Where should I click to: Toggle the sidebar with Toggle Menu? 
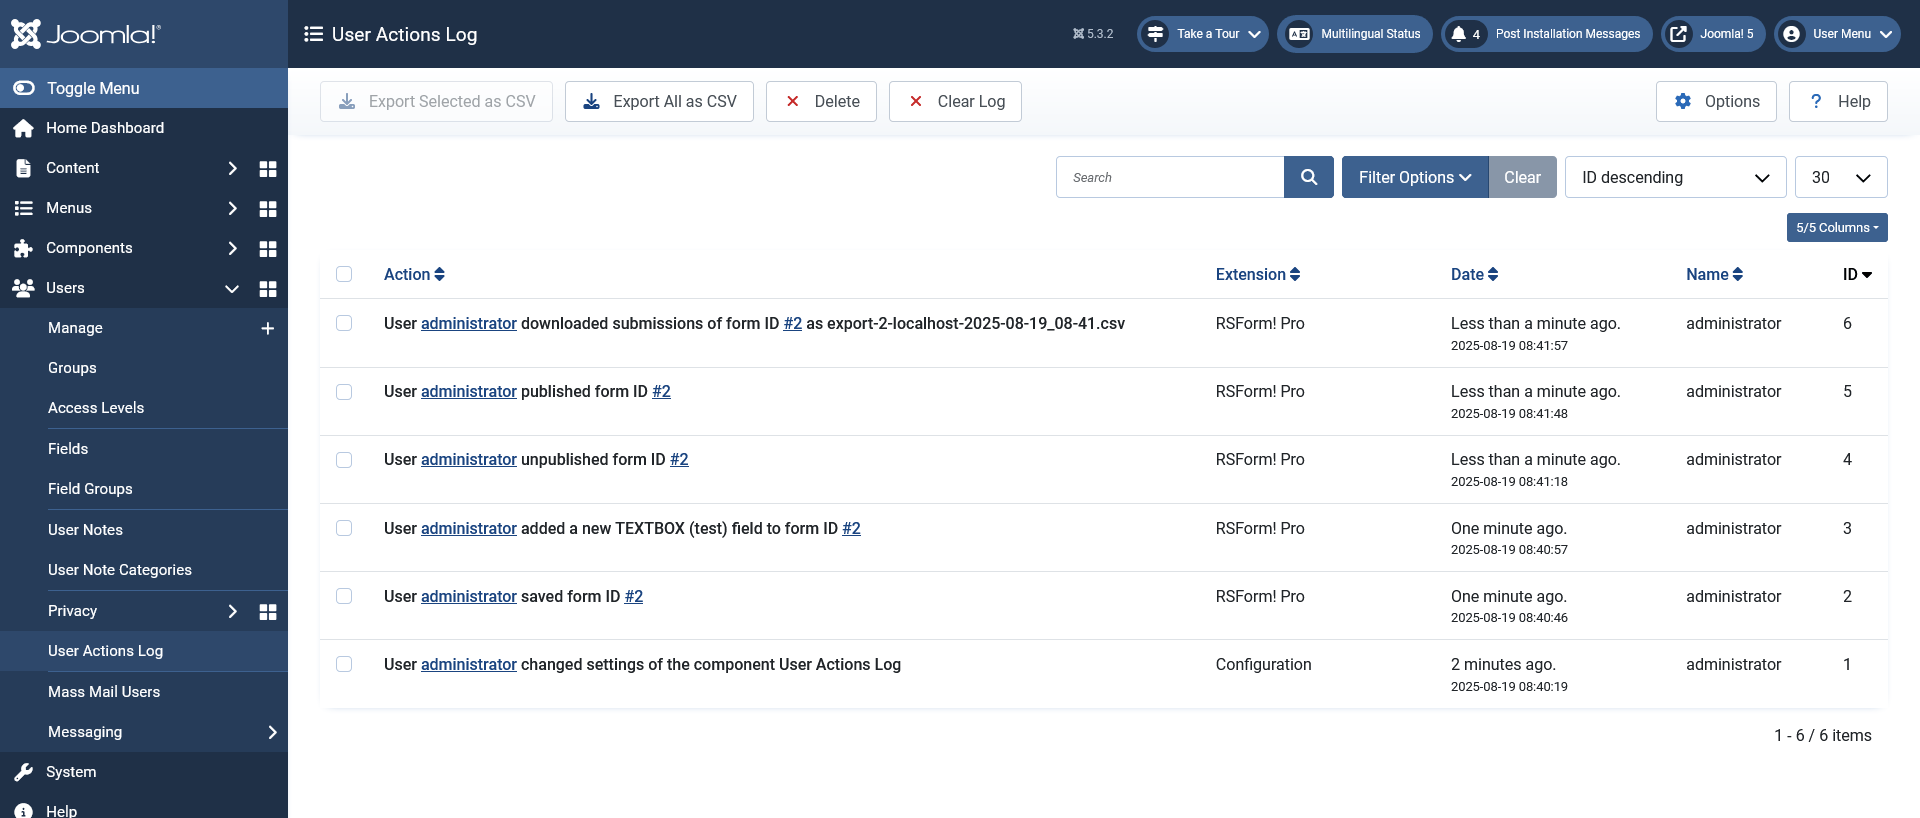pos(92,88)
